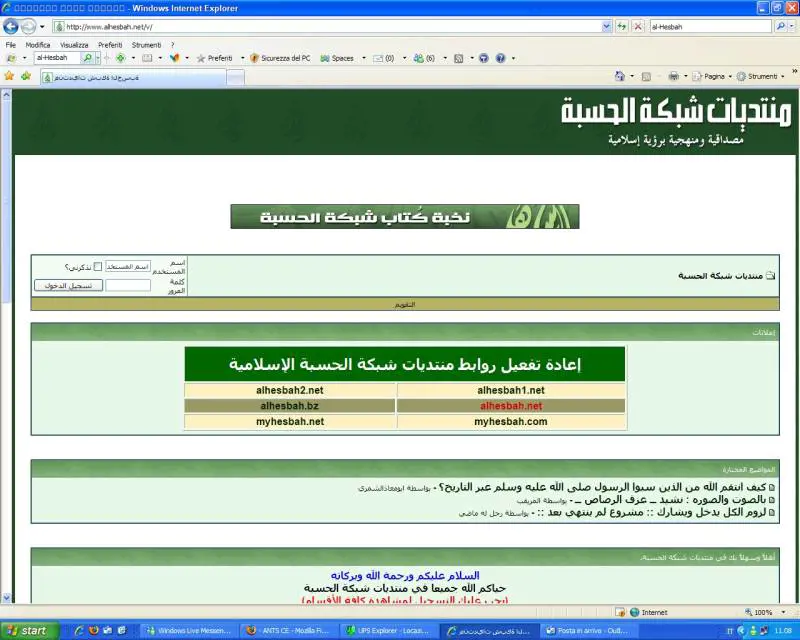Open the Strumenti command bar dropdown
The width and height of the screenshot is (800, 640).
tap(762, 76)
